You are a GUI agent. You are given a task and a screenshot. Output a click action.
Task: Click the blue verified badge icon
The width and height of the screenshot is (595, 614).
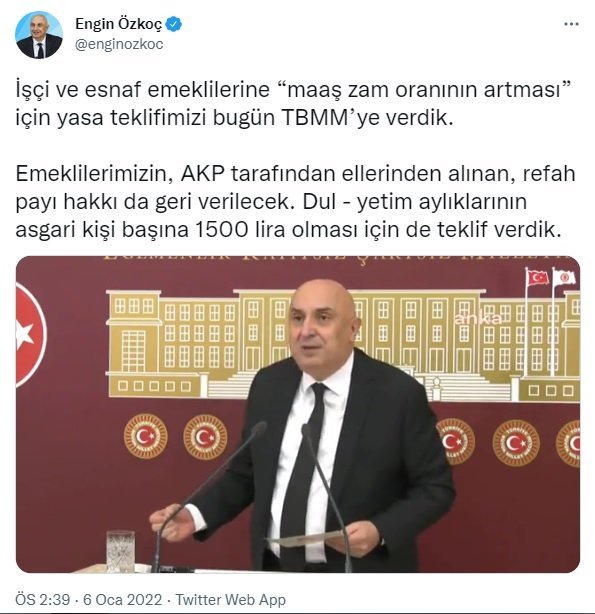pyautogui.click(x=173, y=24)
